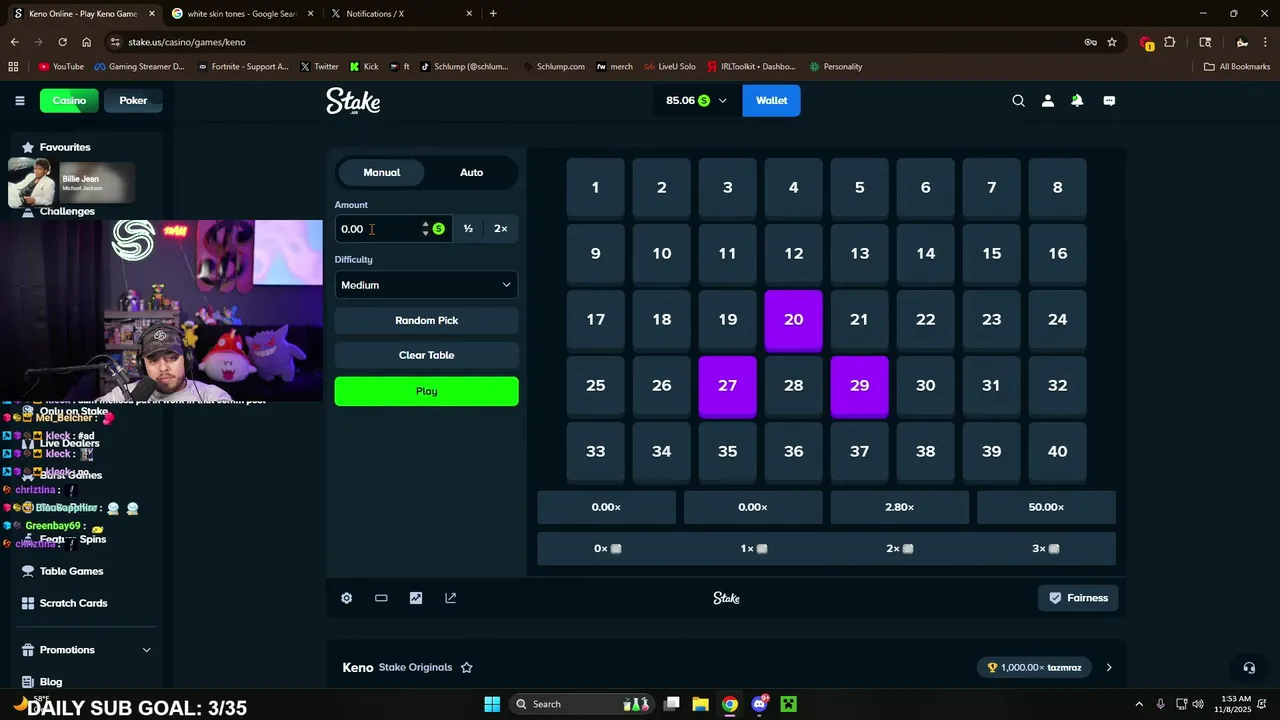Open Chrome apps grid in bookmarks bar
The width and height of the screenshot is (1280, 720).
(x=13, y=66)
